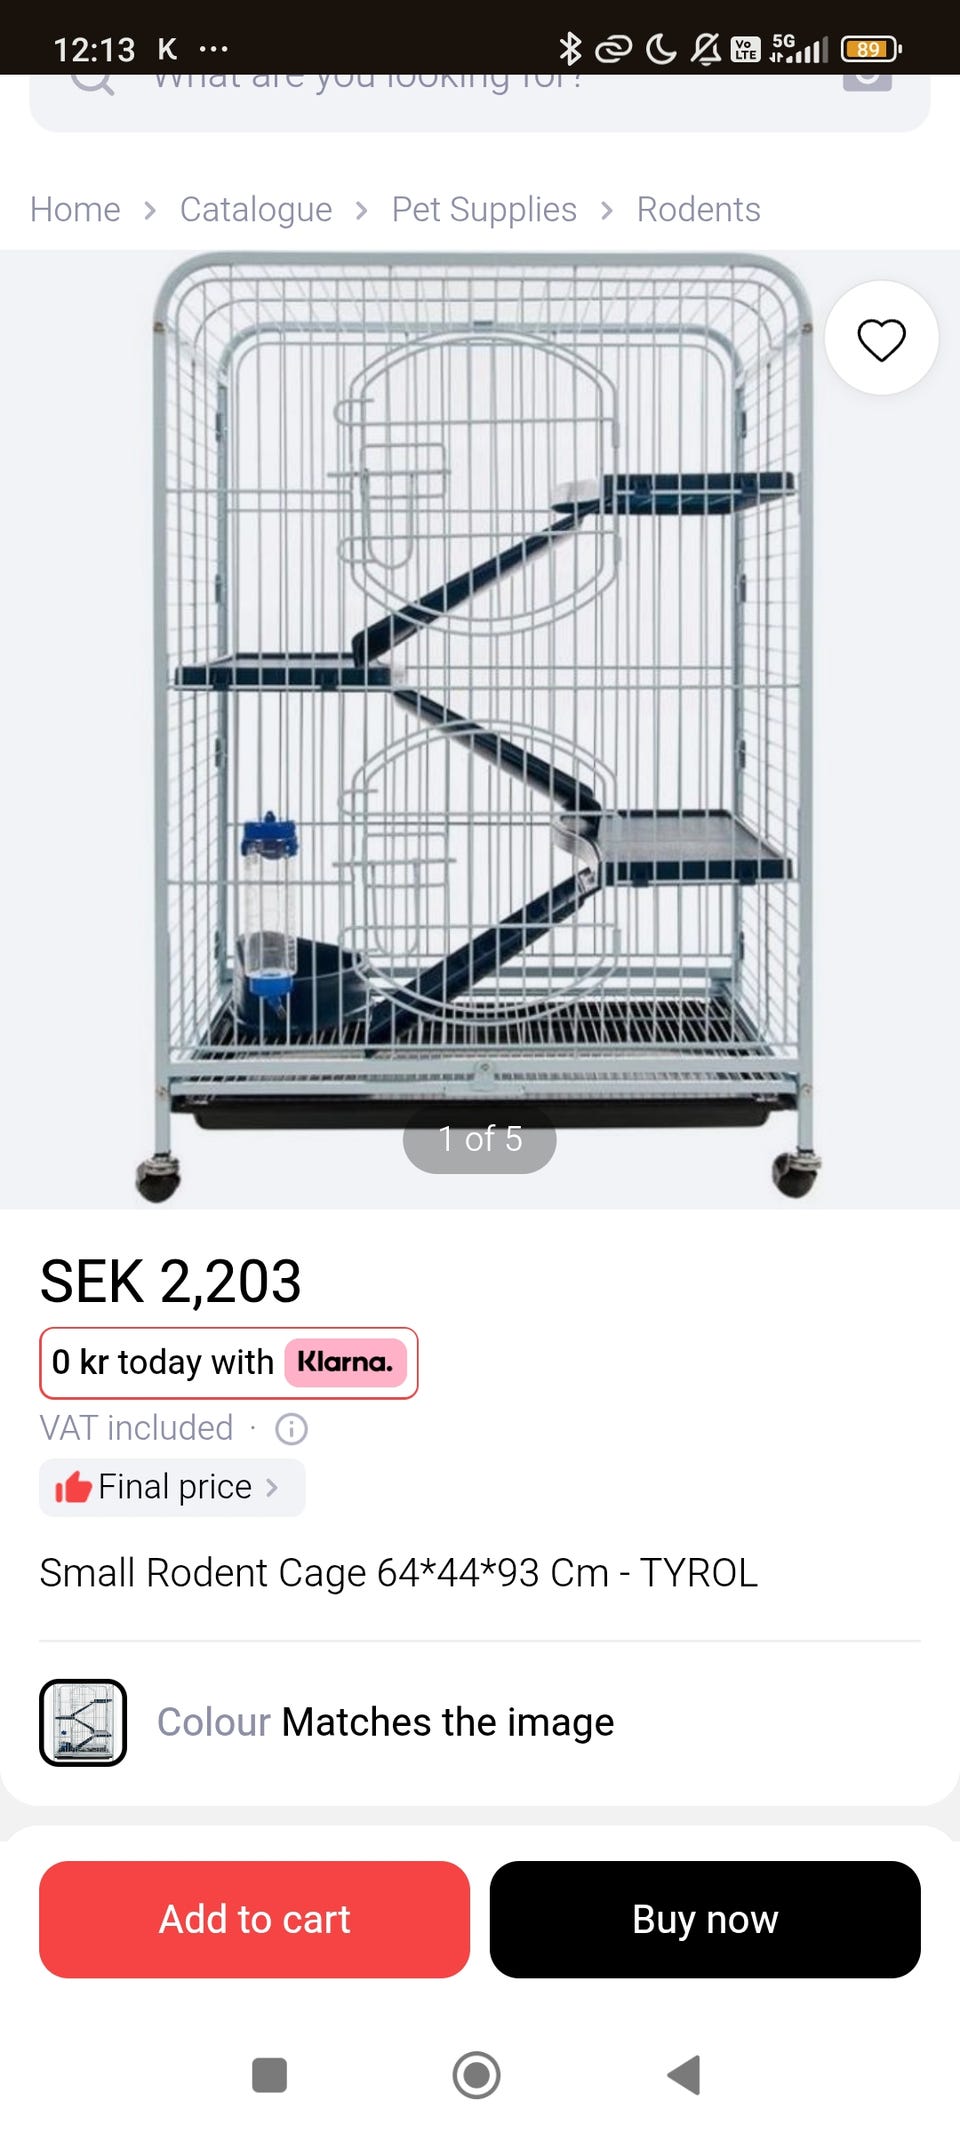960x2133 pixels.
Task: Go to Home breadcrumb
Action: click(x=75, y=210)
